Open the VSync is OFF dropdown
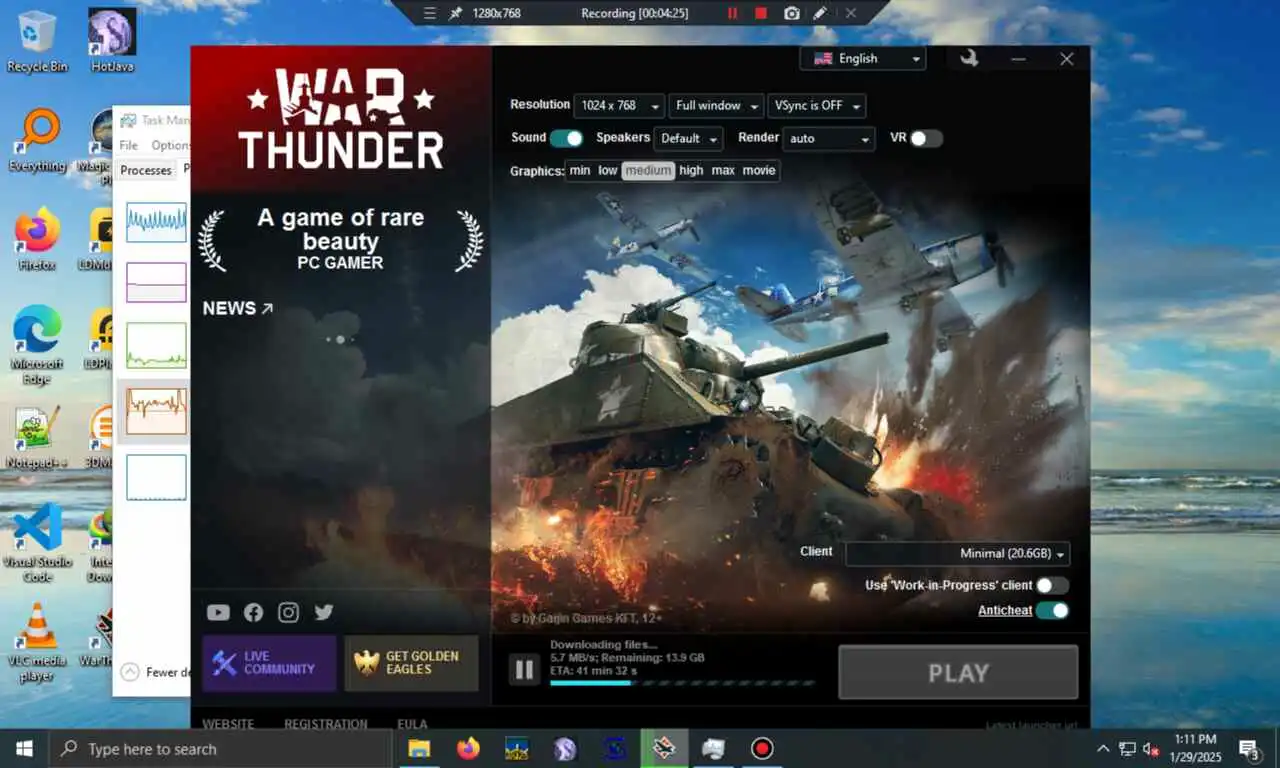This screenshot has width=1280, height=768. 816,106
